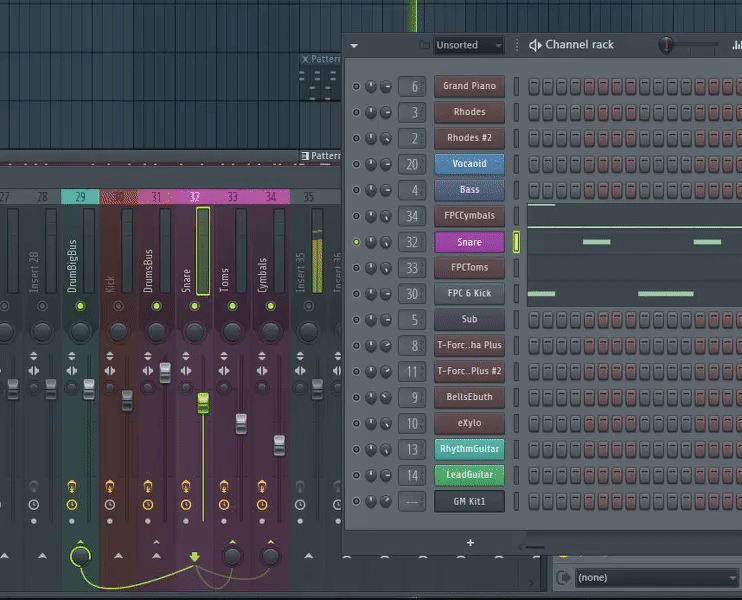This screenshot has width=742, height=600.
Task: Mute the Snare channel
Action: [x=356, y=242]
